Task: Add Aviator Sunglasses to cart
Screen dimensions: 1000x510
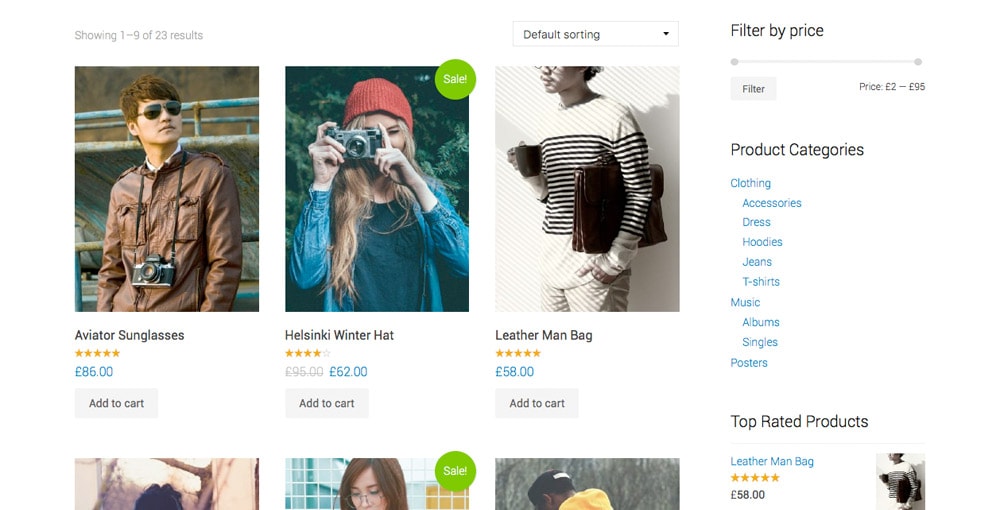Action: tap(116, 403)
